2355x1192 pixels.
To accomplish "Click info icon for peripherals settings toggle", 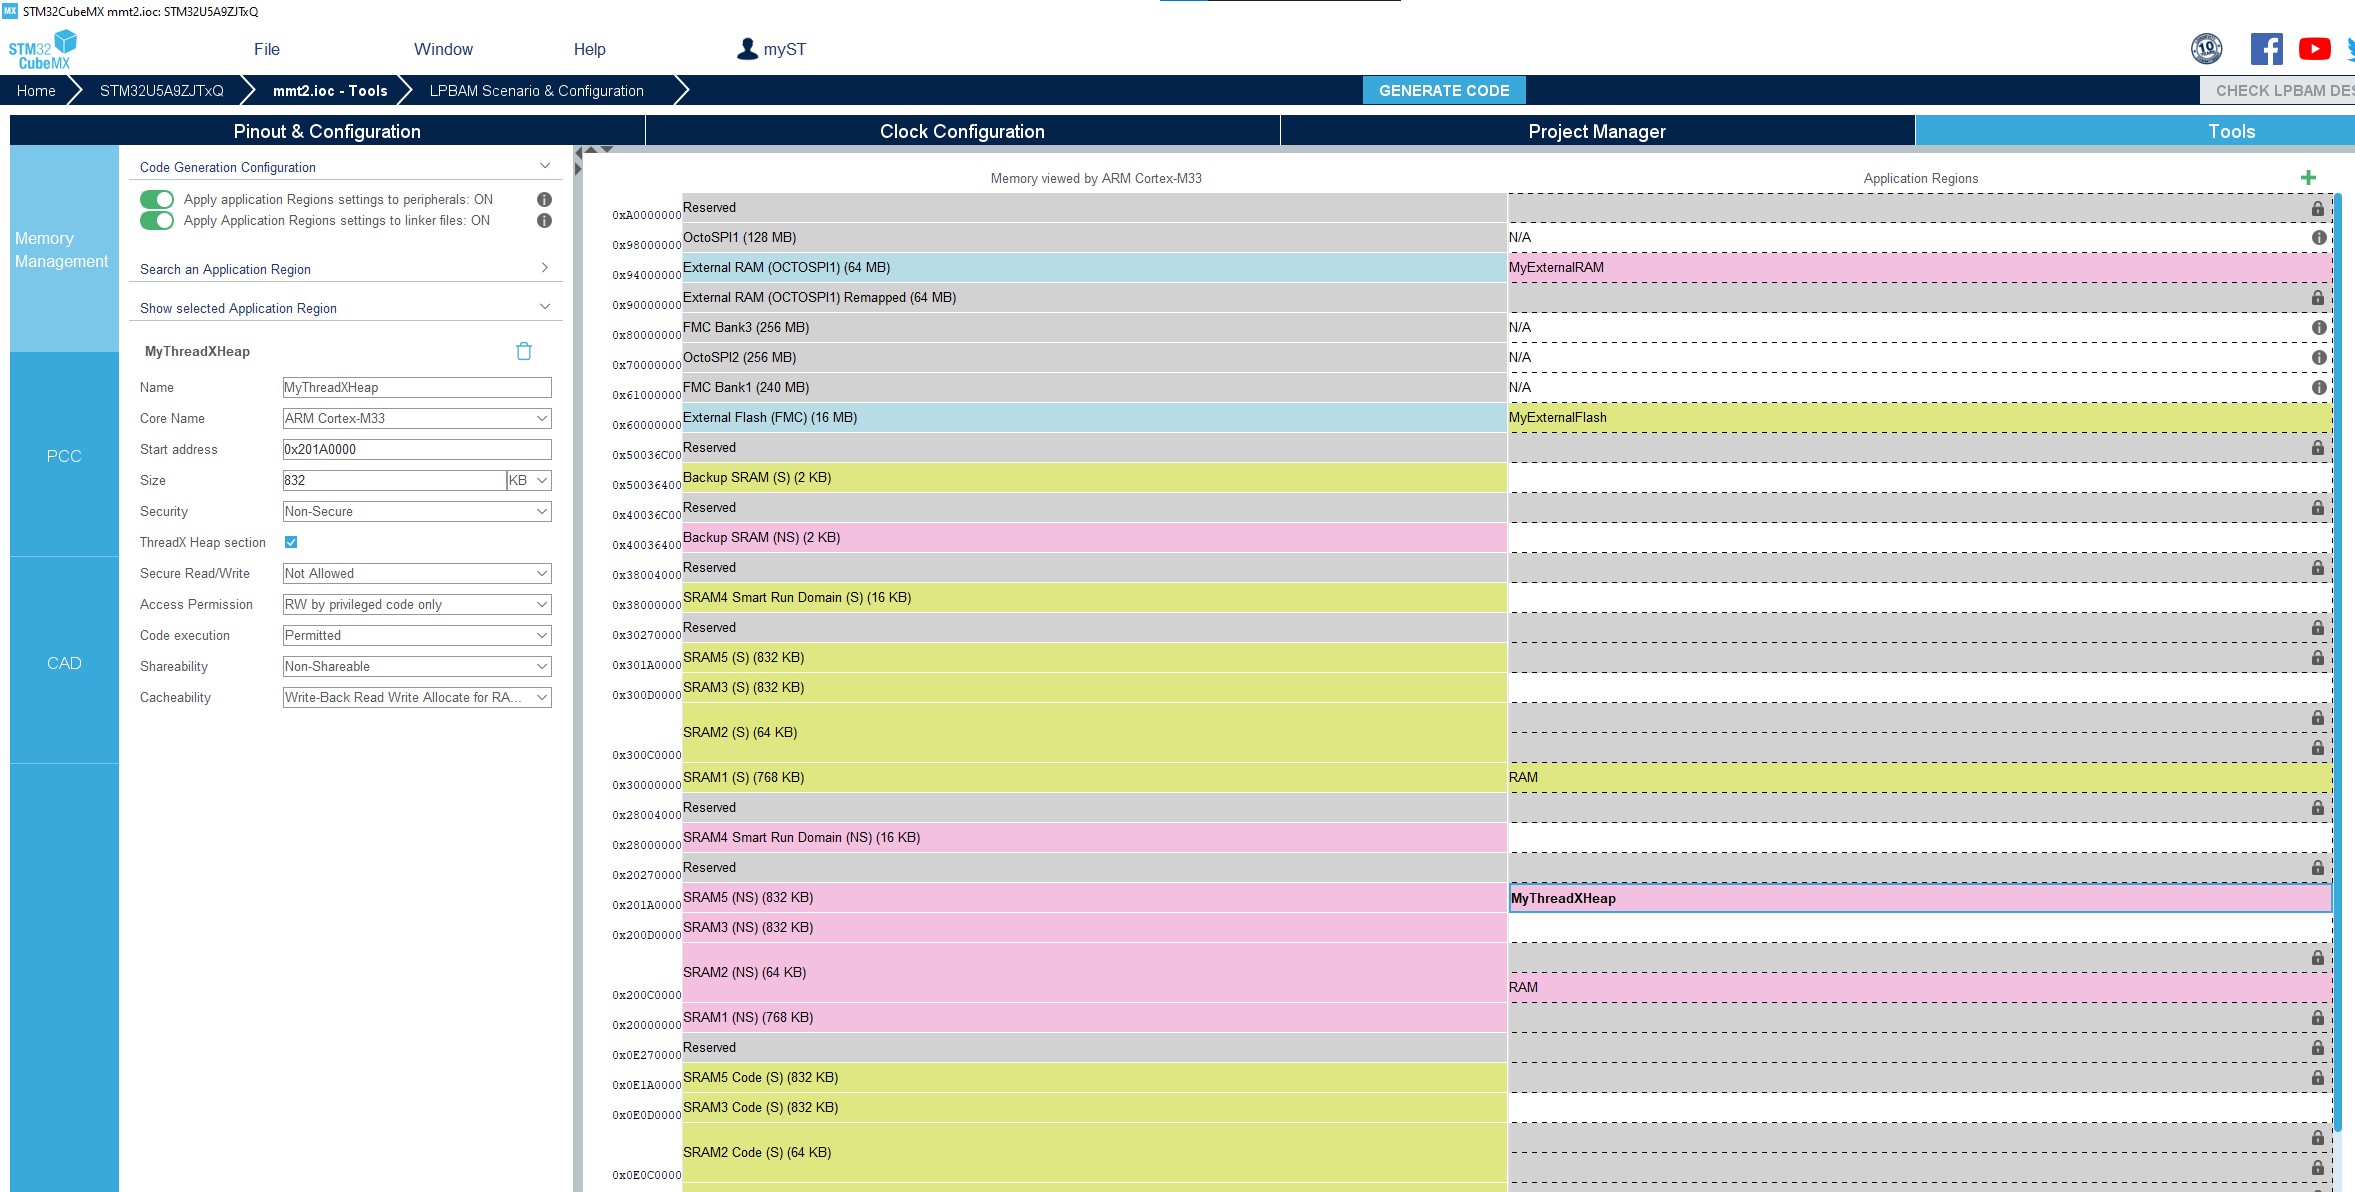I will tap(544, 199).
